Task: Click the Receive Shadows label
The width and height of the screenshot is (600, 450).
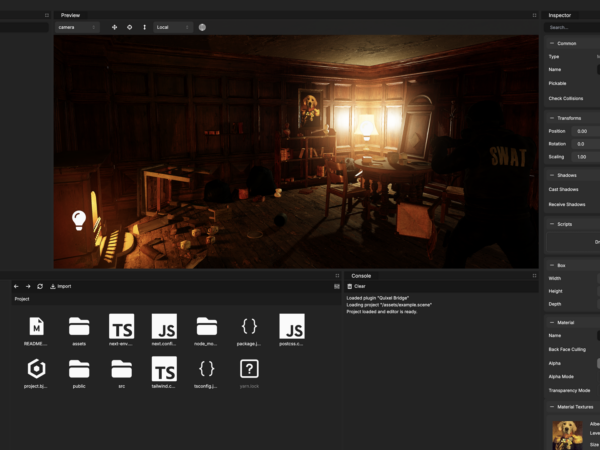Action: click(567, 204)
